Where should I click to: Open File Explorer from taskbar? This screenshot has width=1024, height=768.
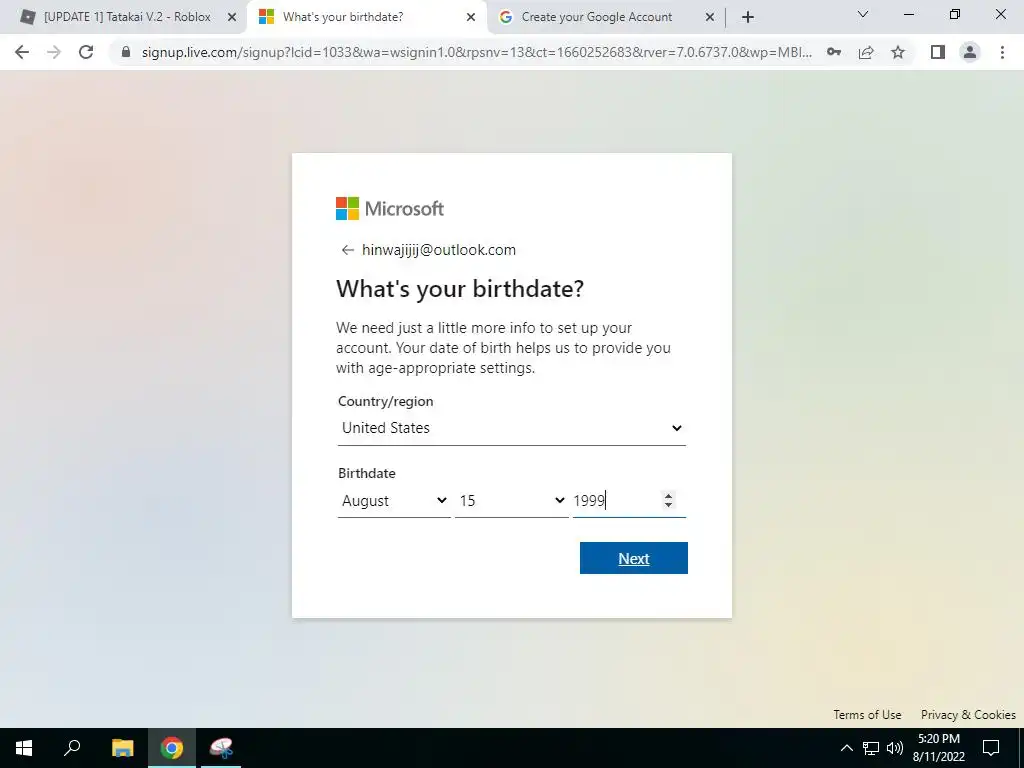122,748
